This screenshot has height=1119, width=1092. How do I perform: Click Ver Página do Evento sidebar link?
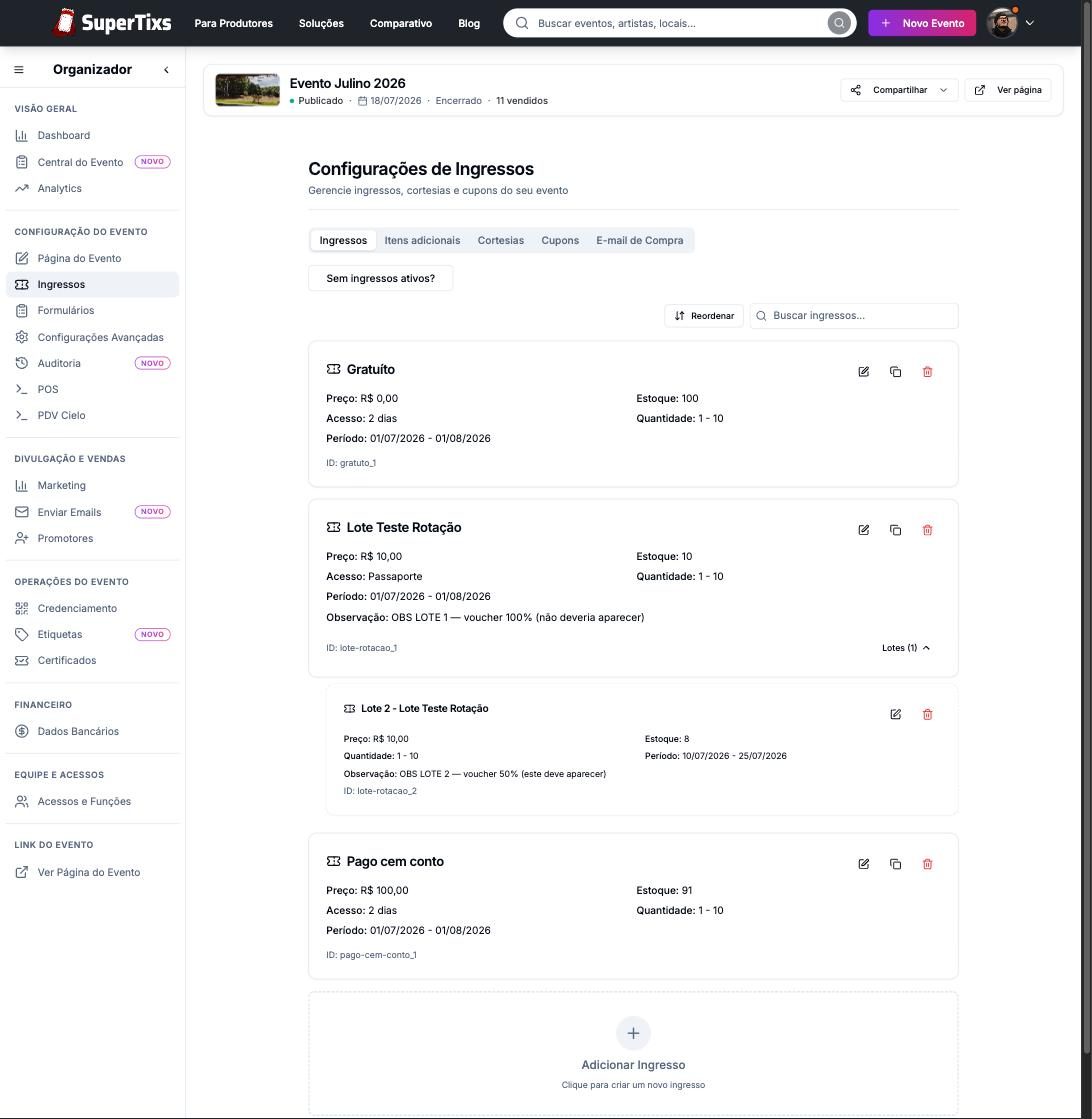coord(92,872)
